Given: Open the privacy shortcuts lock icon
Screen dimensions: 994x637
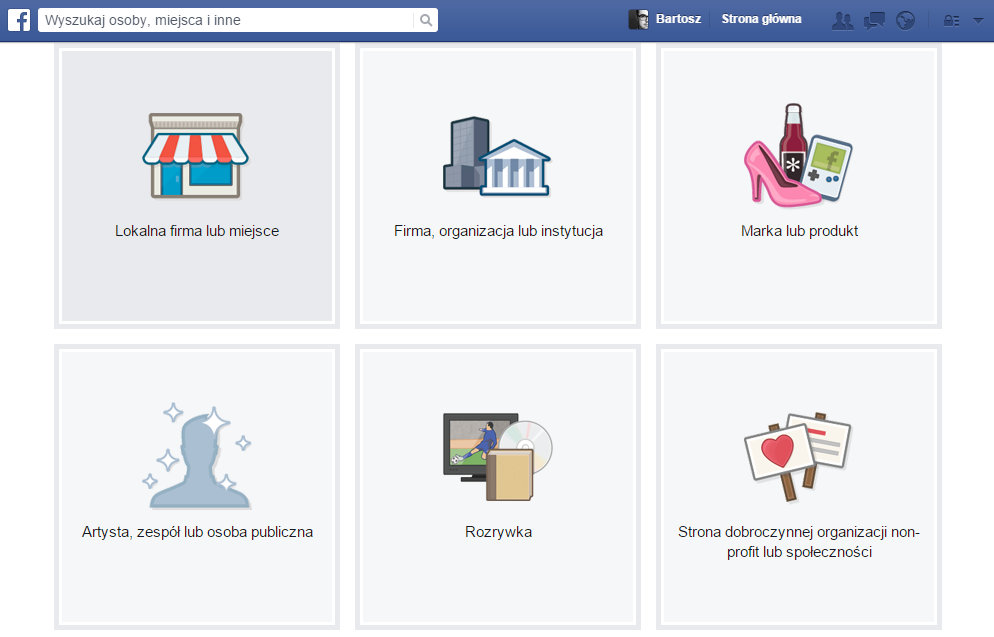Looking at the screenshot, I should click(x=951, y=21).
